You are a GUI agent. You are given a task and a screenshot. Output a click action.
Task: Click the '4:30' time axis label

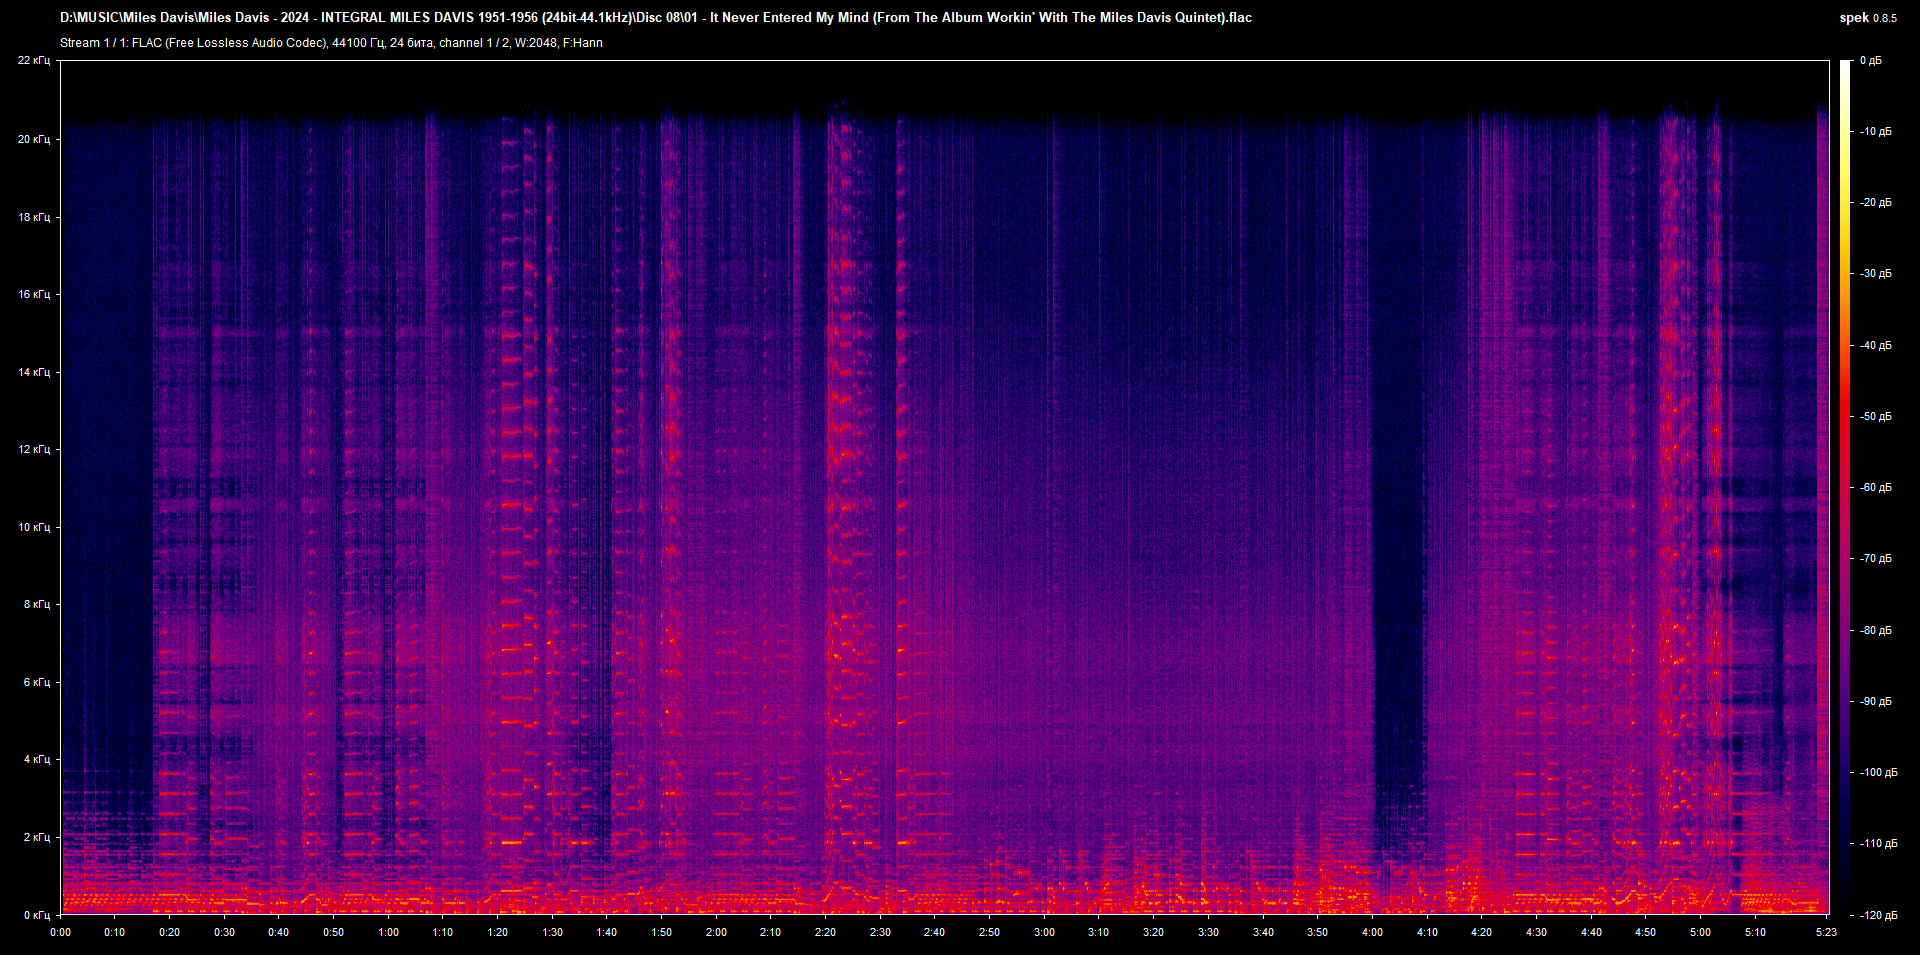pyautogui.click(x=1536, y=932)
